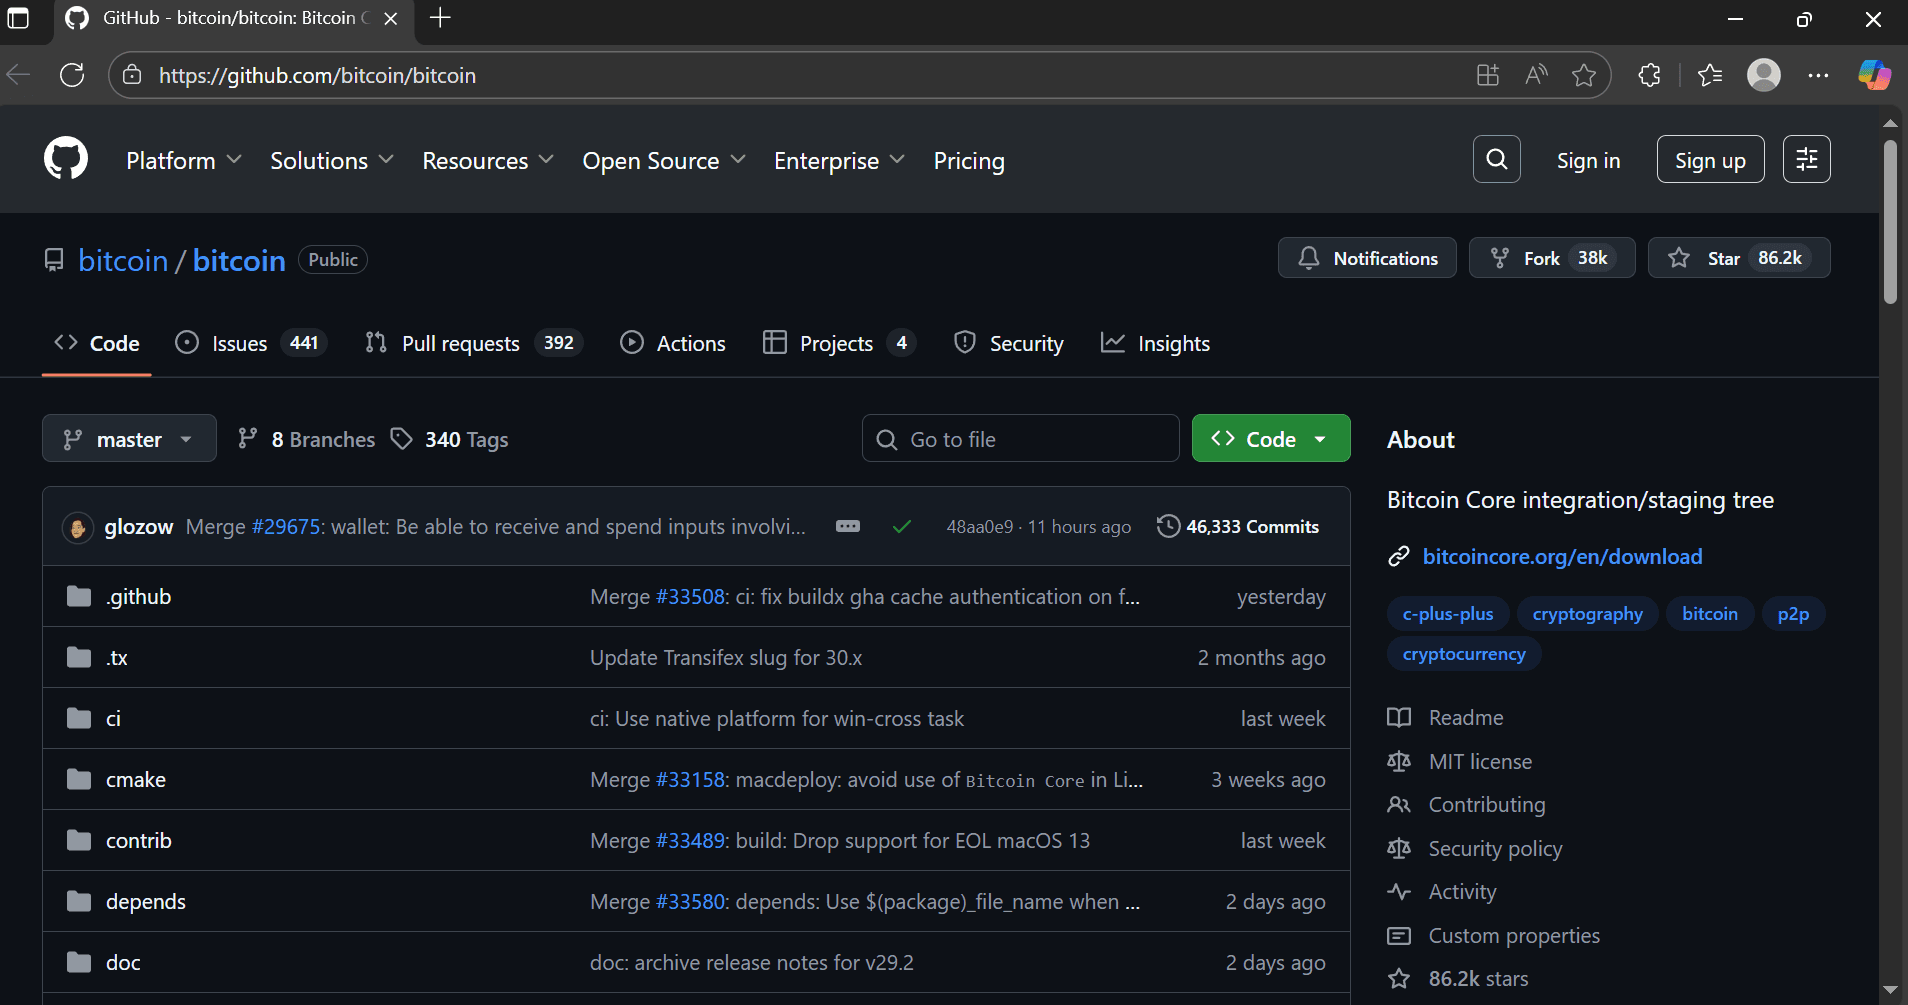This screenshot has height=1005, width=1908.
Task: Click the cryptography topic tag
Action: [x=1587, y=614]
